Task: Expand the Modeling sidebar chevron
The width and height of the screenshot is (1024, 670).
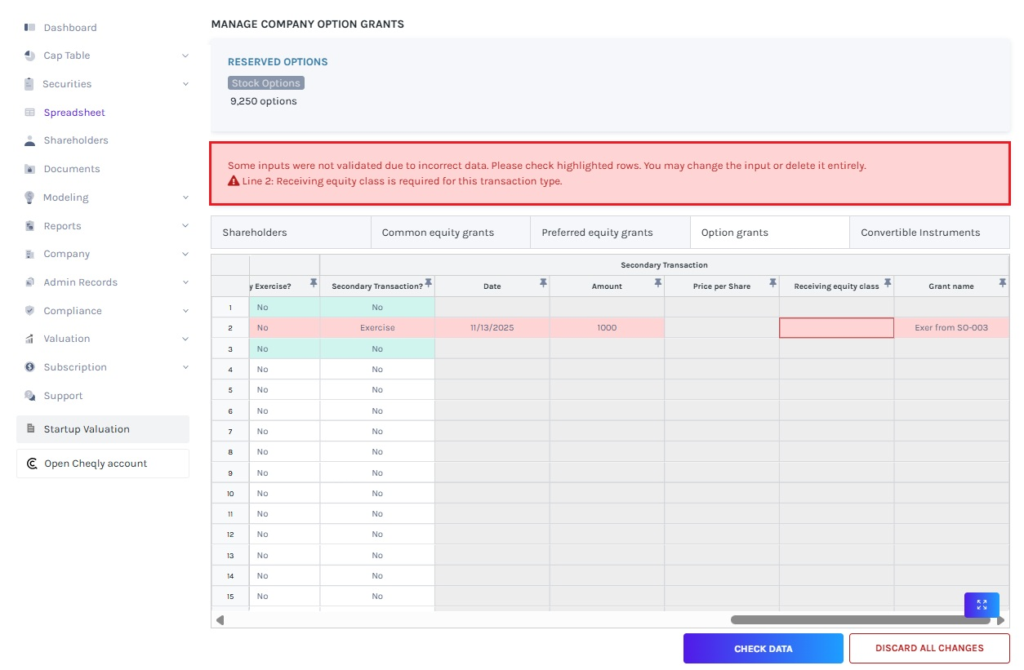Action: pyautogui.click(x=185, y=198)
